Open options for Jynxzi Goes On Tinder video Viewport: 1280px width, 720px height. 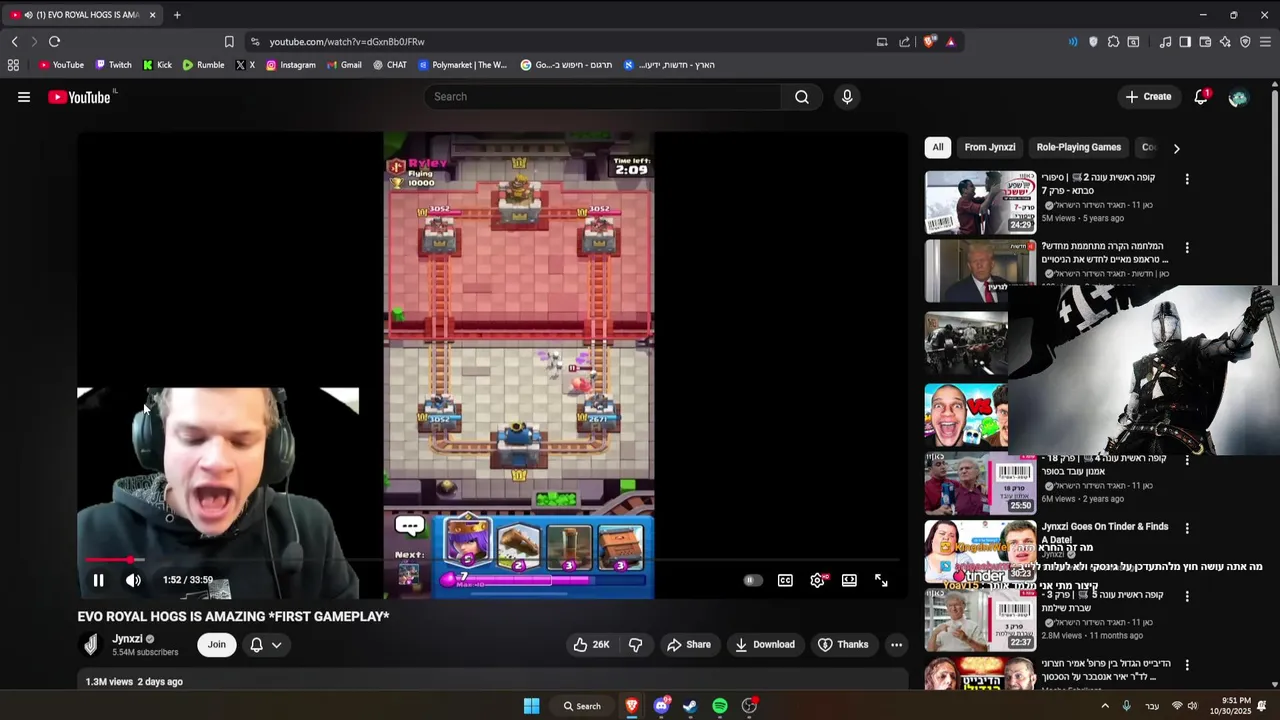pyautogui.click(x=1187, y=528)
